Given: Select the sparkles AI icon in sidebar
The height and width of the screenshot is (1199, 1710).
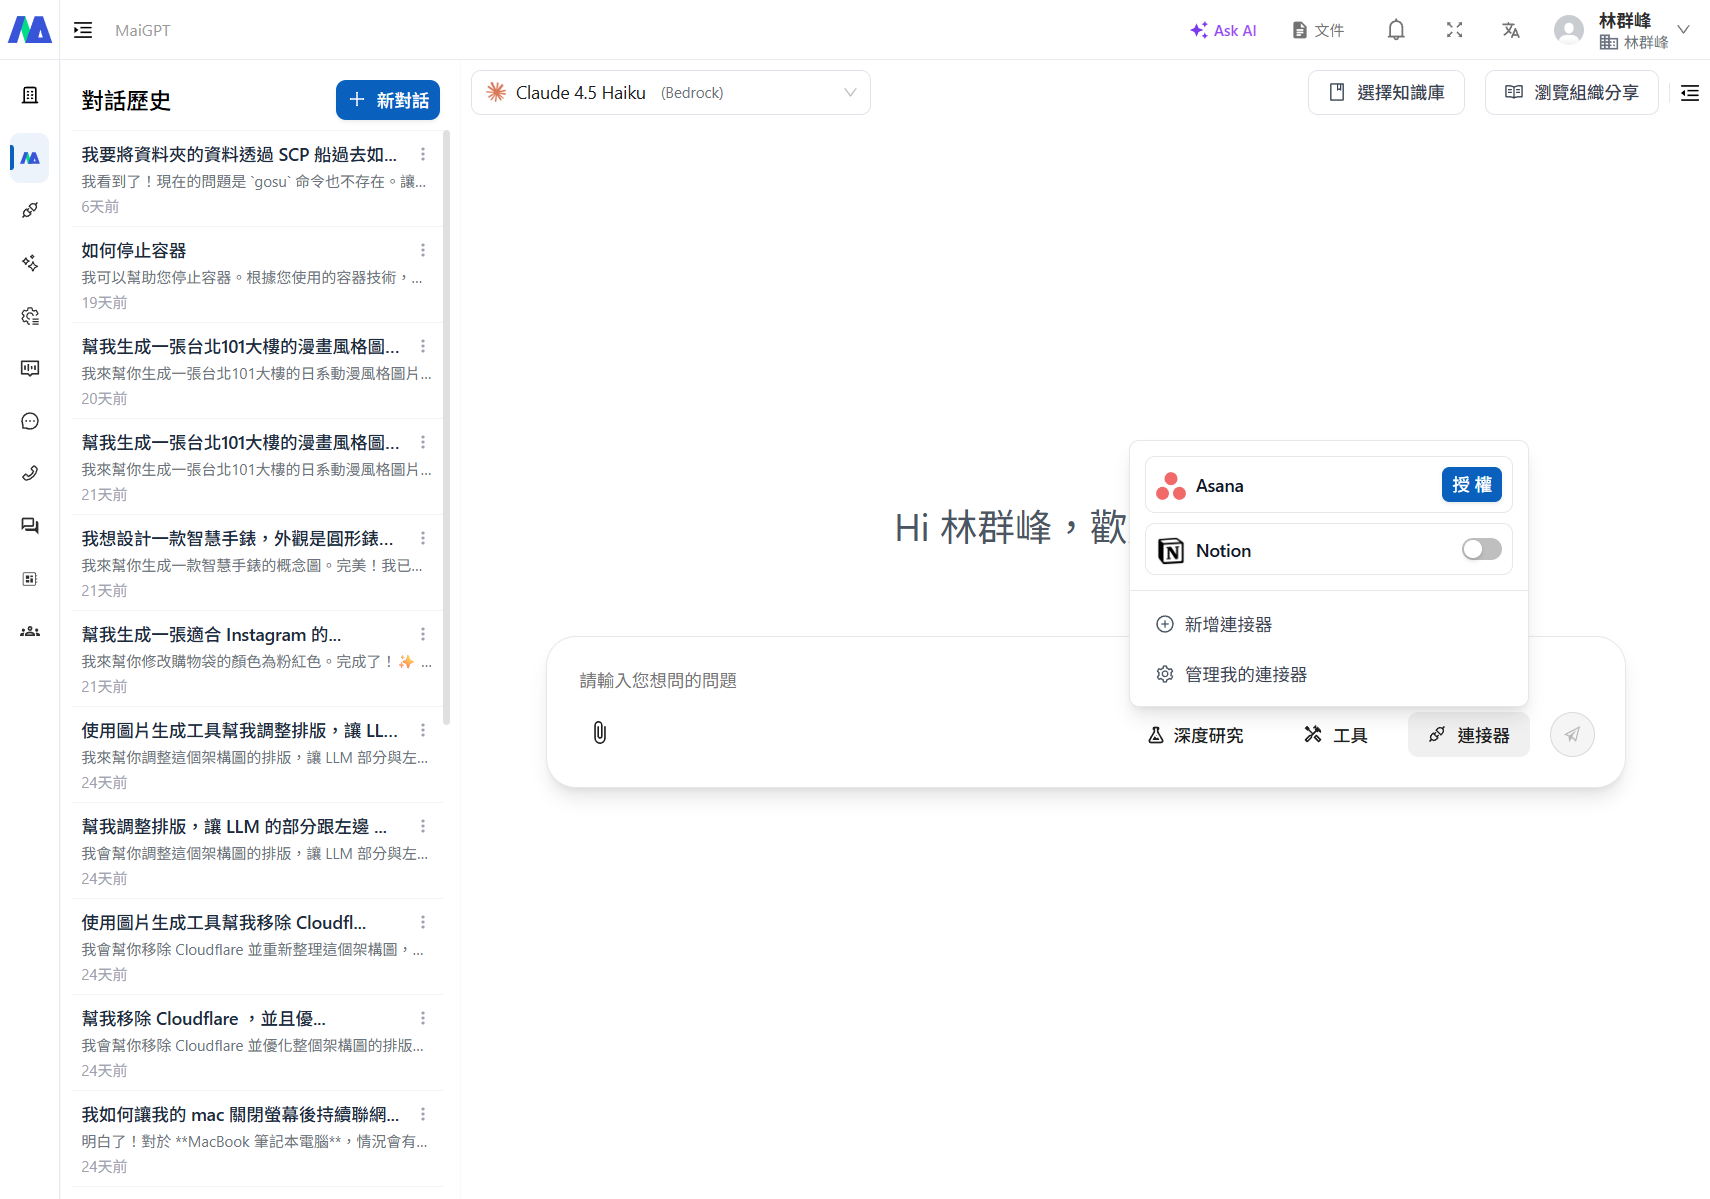Looking at the screenshot, I should (x=29, y=263).
